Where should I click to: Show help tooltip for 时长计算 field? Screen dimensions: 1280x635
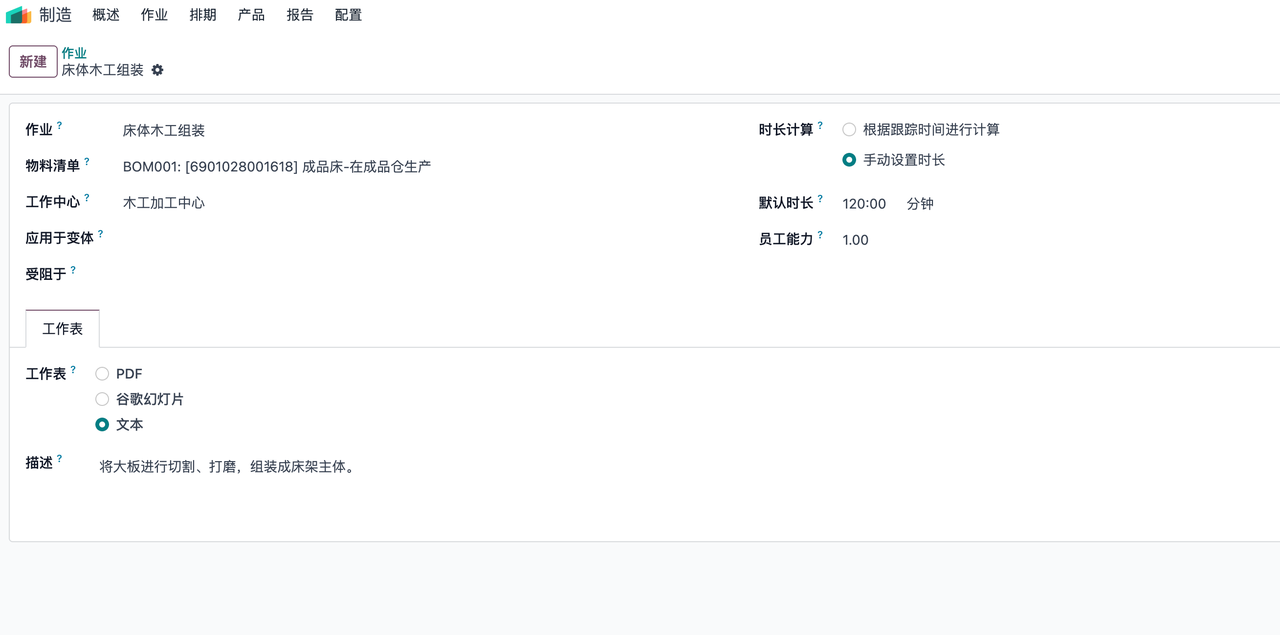[820, 126]
